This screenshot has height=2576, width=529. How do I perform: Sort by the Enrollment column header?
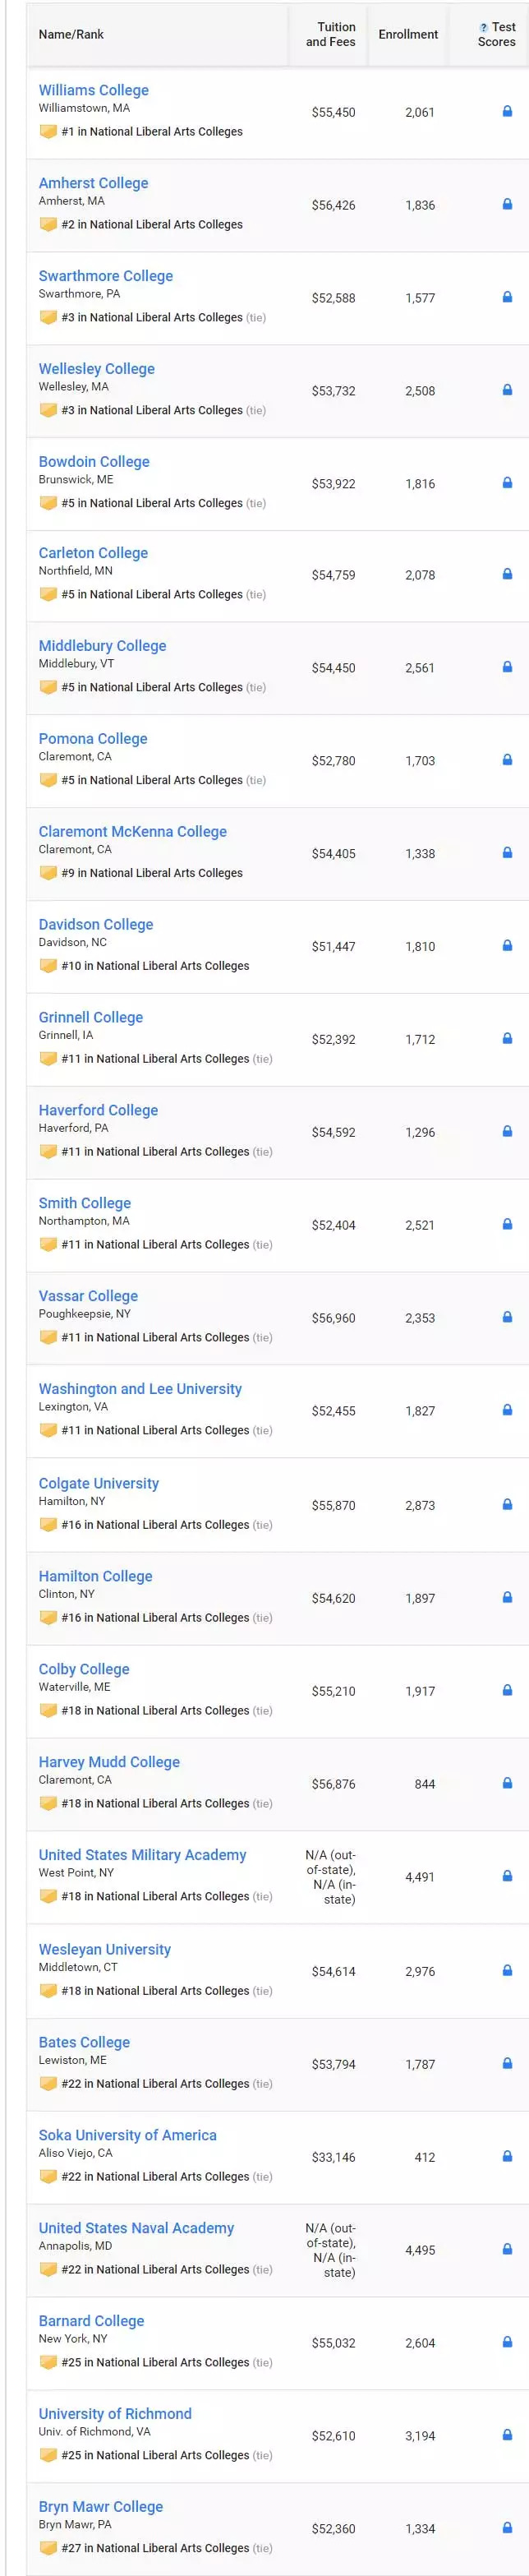[x=408, y=34]
